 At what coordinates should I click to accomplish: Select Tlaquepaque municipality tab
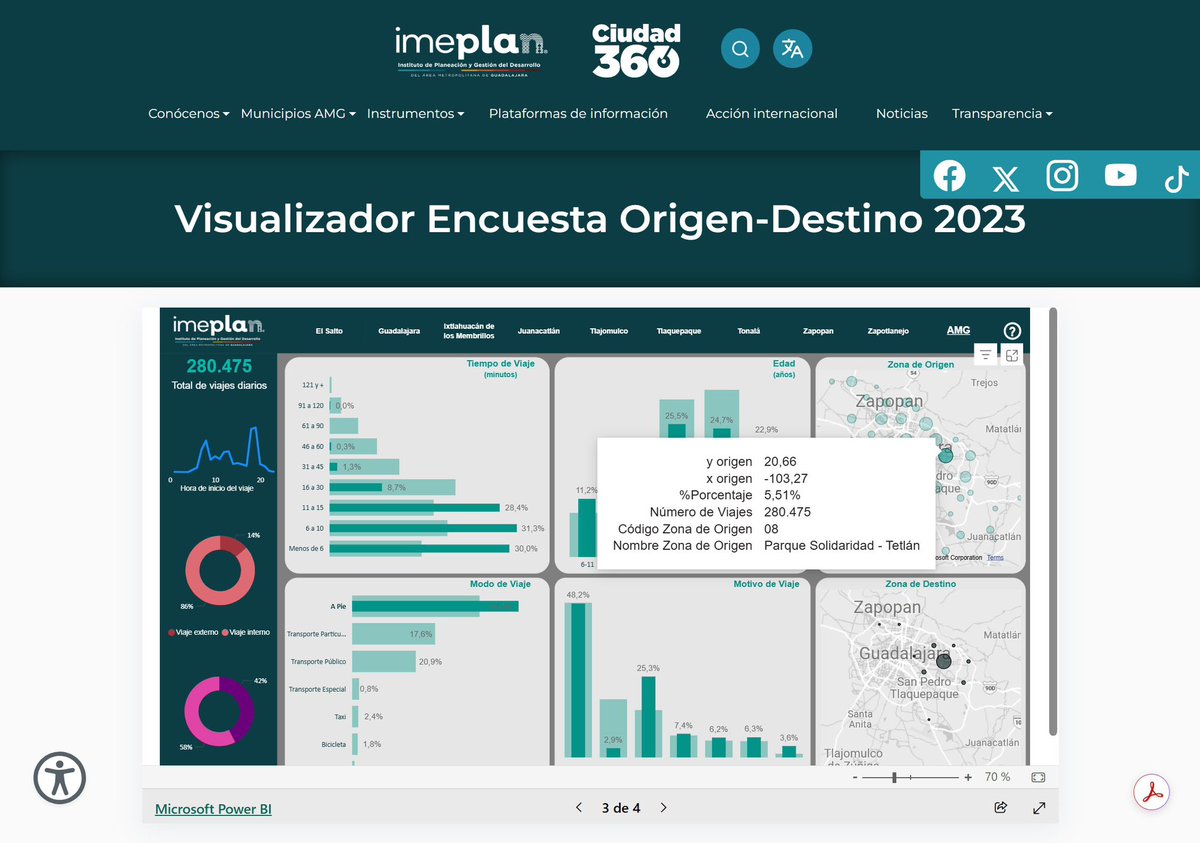point(679,331)
